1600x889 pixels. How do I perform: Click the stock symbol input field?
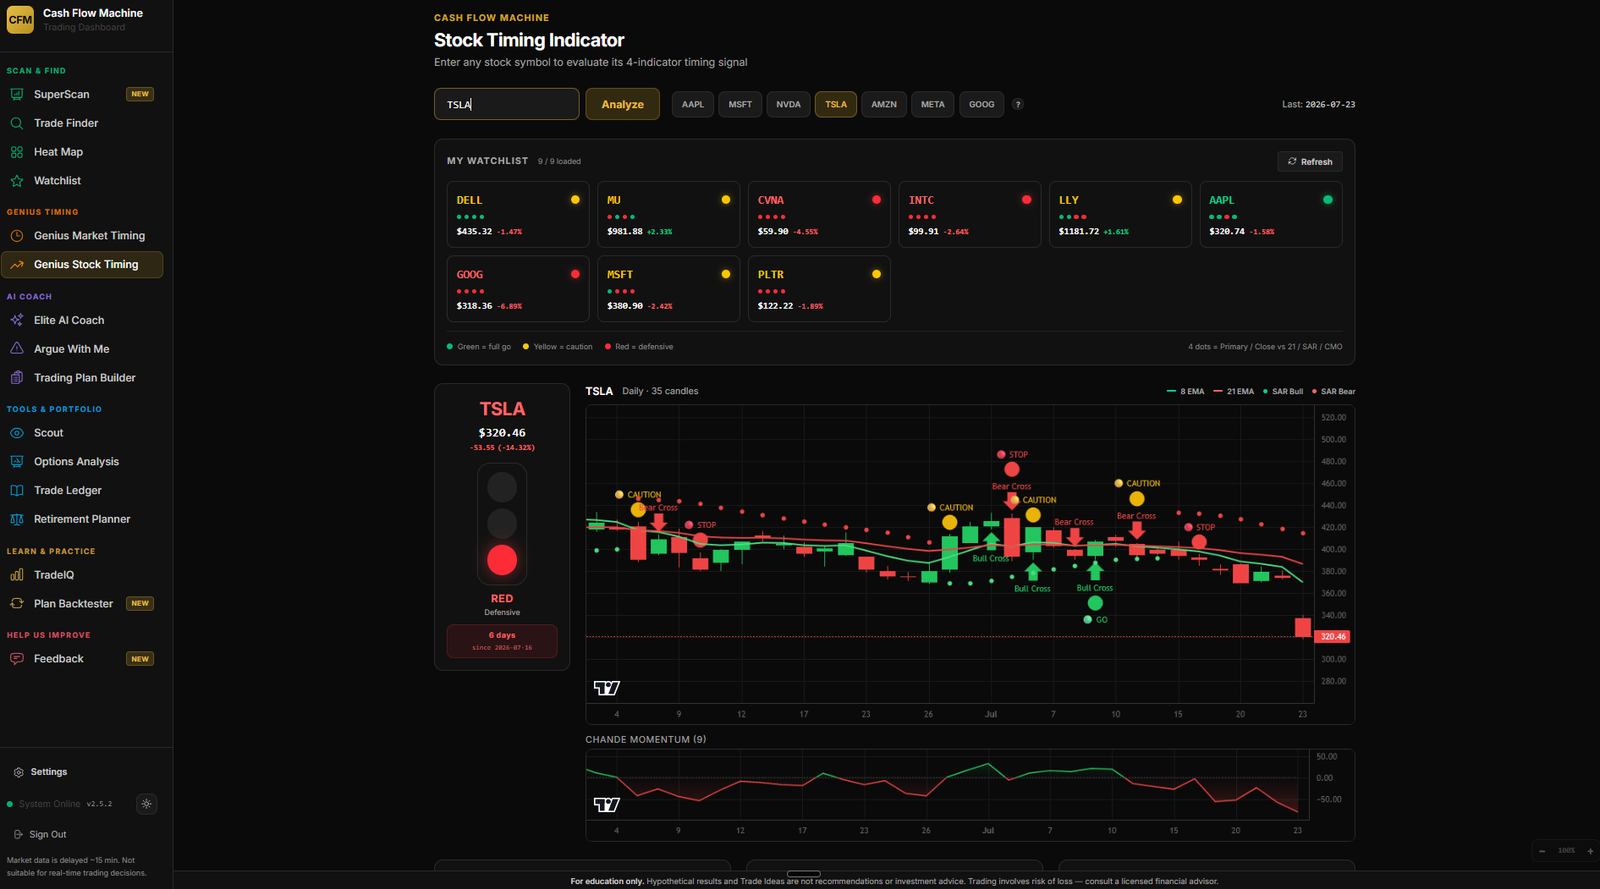pos(506,104)
